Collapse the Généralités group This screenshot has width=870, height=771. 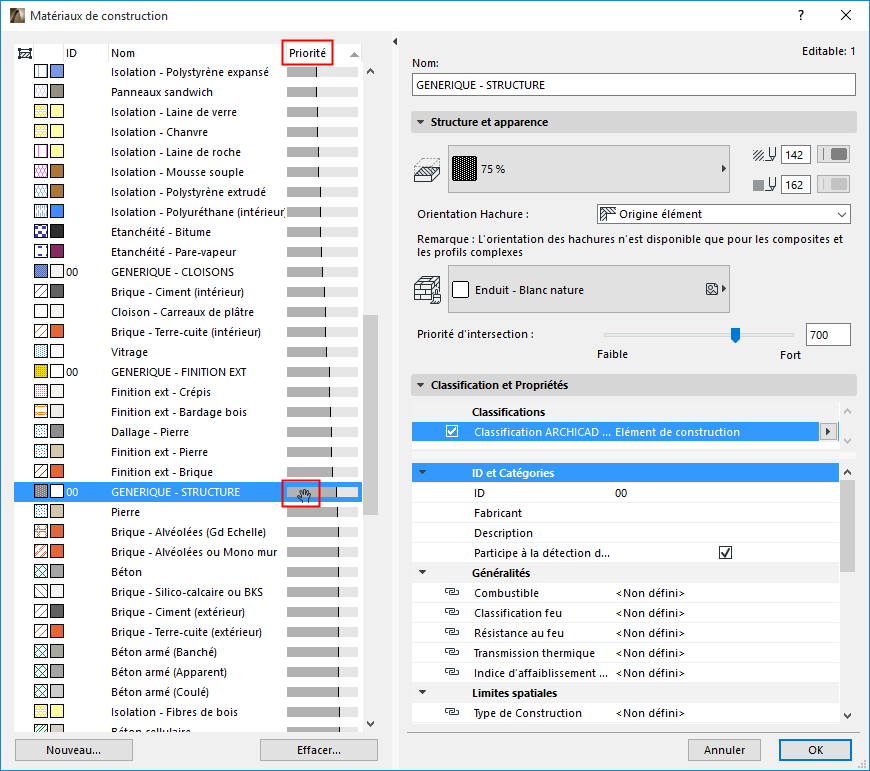coord(423,572)
